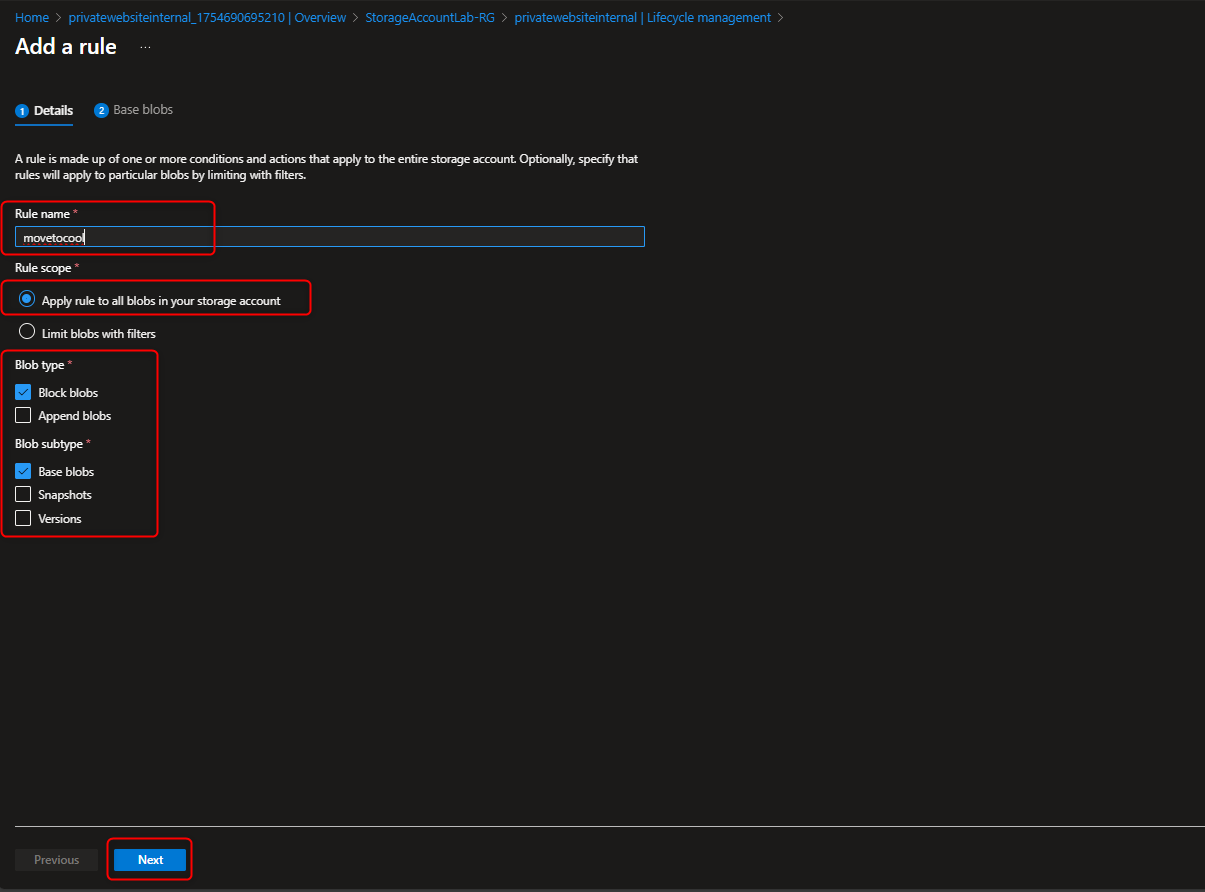The width and height of the screenshot is (1205, 892).
Task: Click the Overview breadcrumb link
Action: [320, 17]
